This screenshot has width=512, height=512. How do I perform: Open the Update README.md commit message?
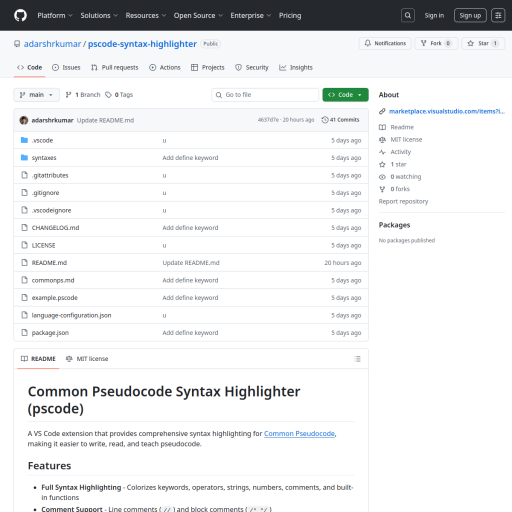(105, 120)
